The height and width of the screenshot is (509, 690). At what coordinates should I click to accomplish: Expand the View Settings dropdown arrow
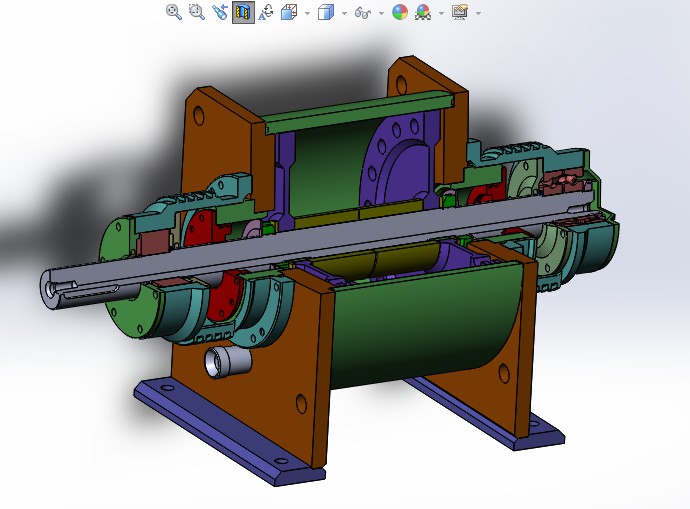pyautogui.click(x=478, y=13)
